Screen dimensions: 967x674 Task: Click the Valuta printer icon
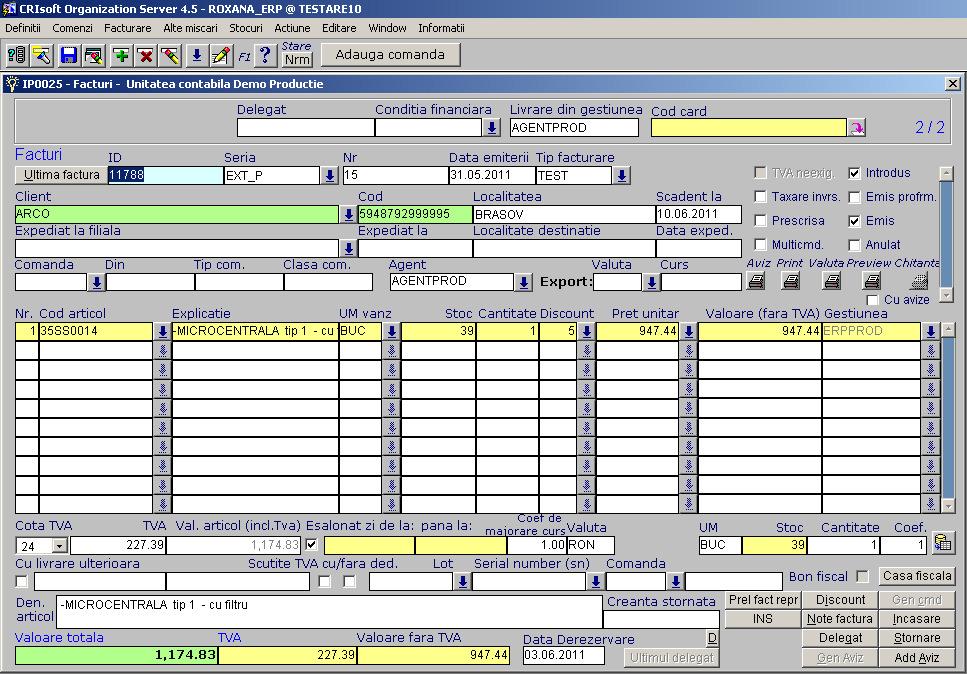(832, 281)
